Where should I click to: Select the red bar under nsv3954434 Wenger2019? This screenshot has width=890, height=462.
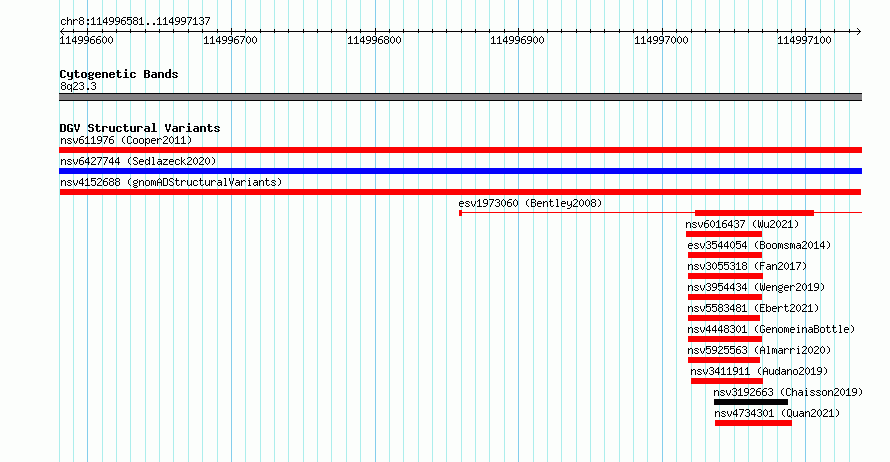[x=725, y=297]
